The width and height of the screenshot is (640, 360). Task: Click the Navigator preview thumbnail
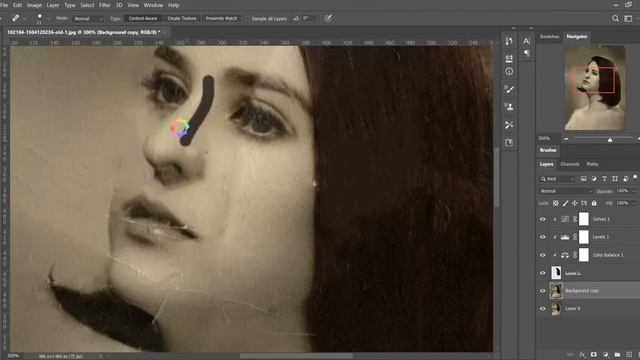pyautogui.click(x=595, y=88)
